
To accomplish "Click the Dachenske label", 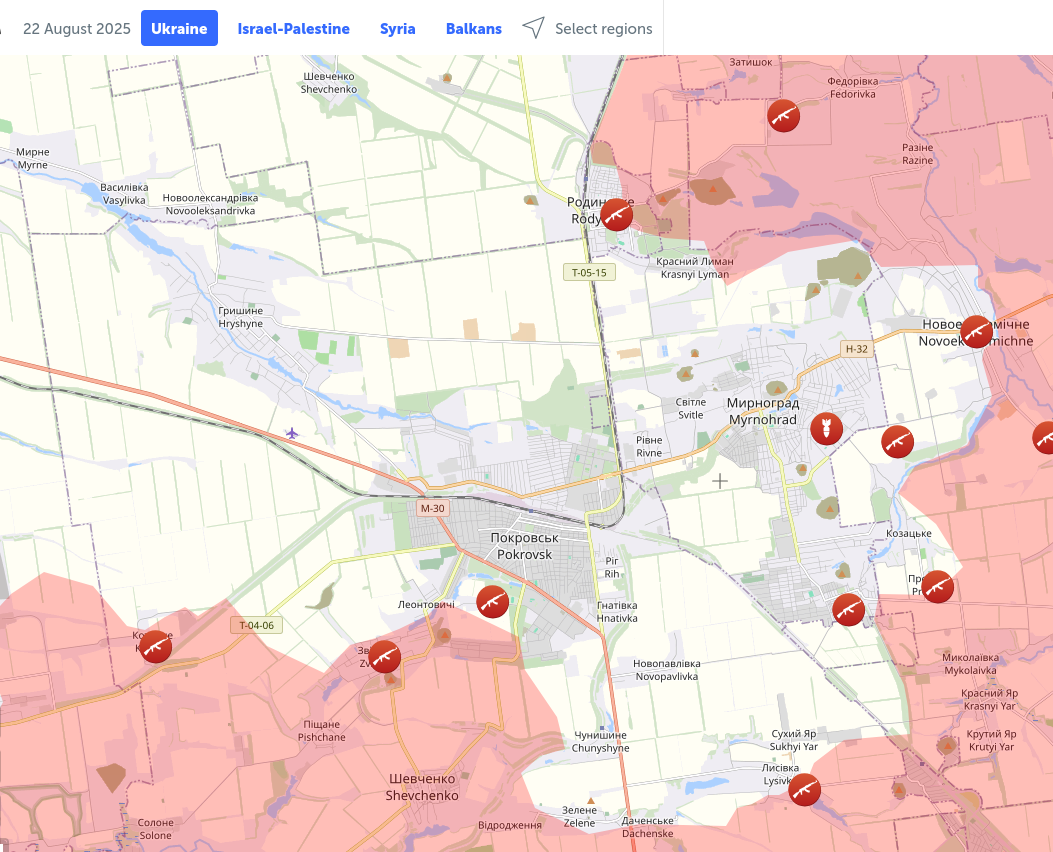I will (647, 827).
